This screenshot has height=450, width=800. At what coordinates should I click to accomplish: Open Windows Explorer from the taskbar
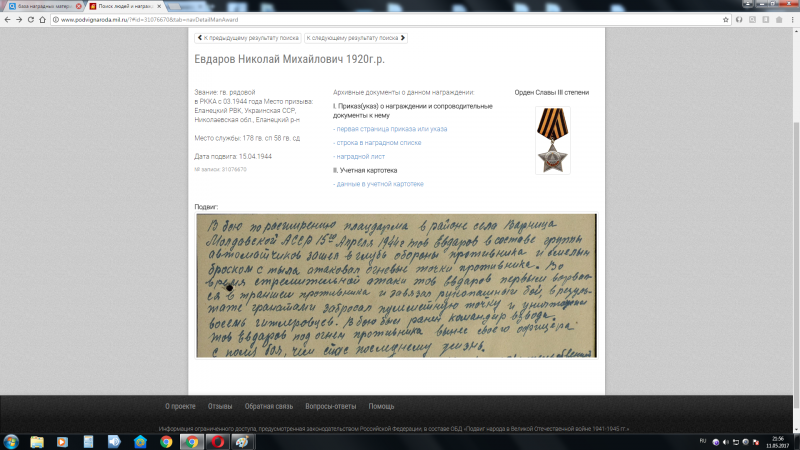click(37, 442)
